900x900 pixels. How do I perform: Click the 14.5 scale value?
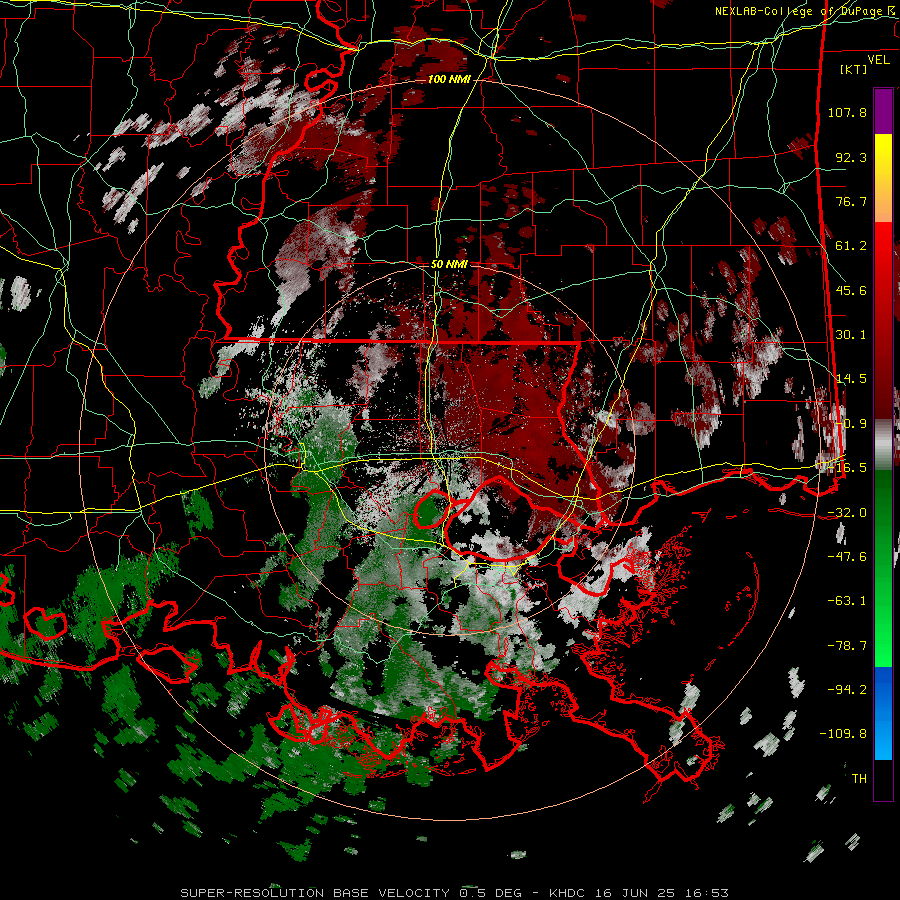(851, 379)
